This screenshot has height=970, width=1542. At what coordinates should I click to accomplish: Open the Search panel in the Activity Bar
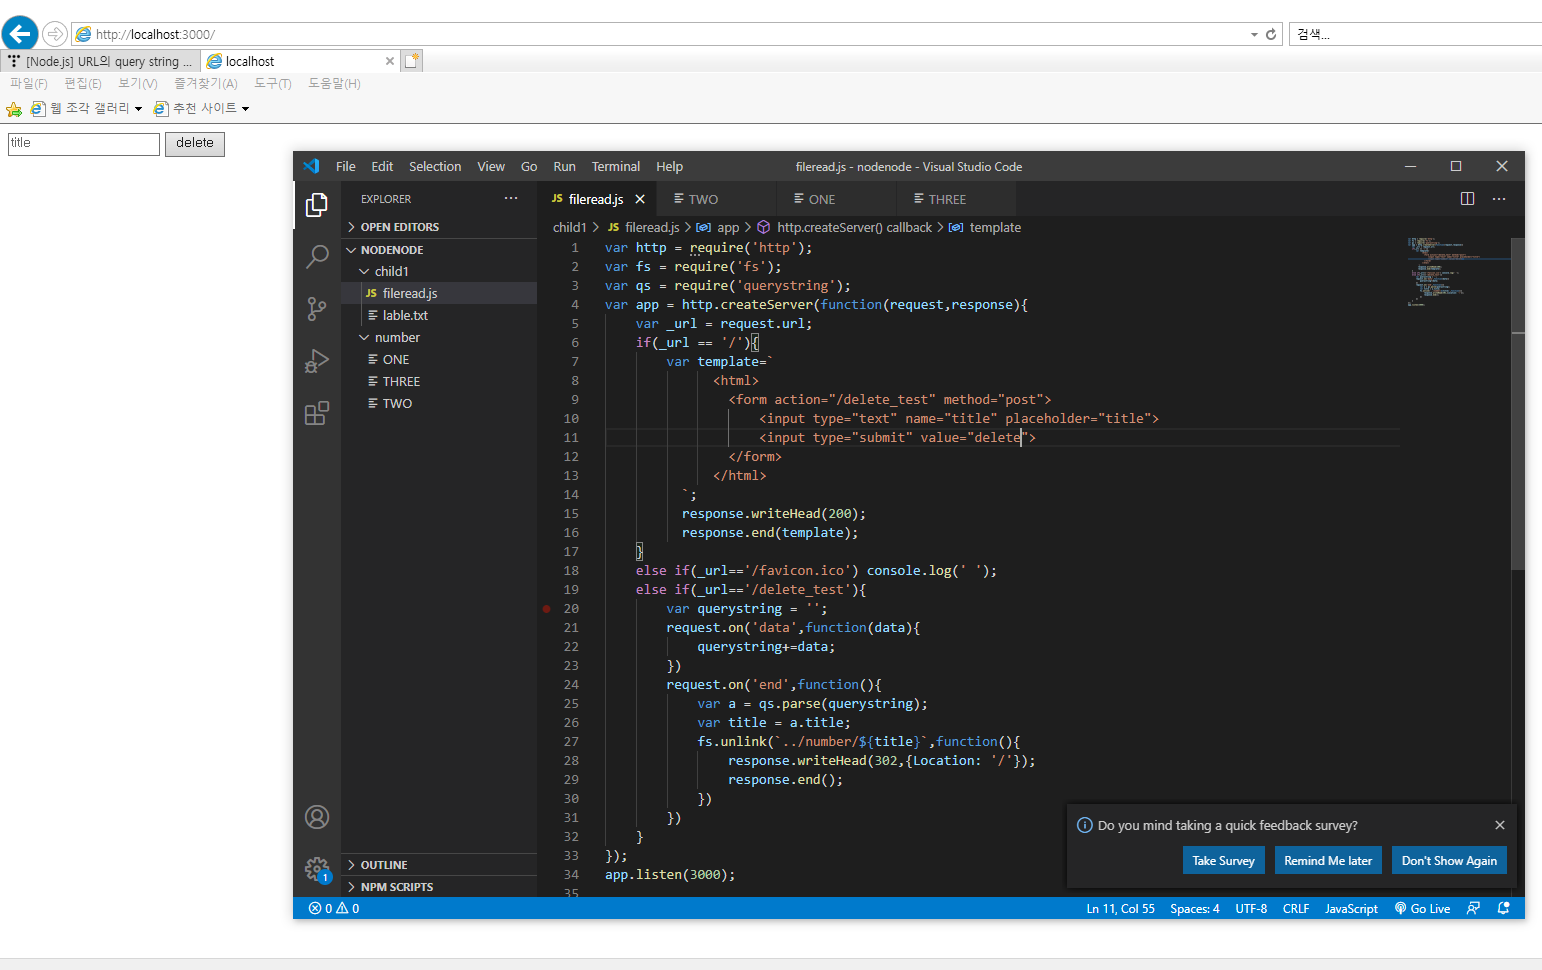(317, 257)
